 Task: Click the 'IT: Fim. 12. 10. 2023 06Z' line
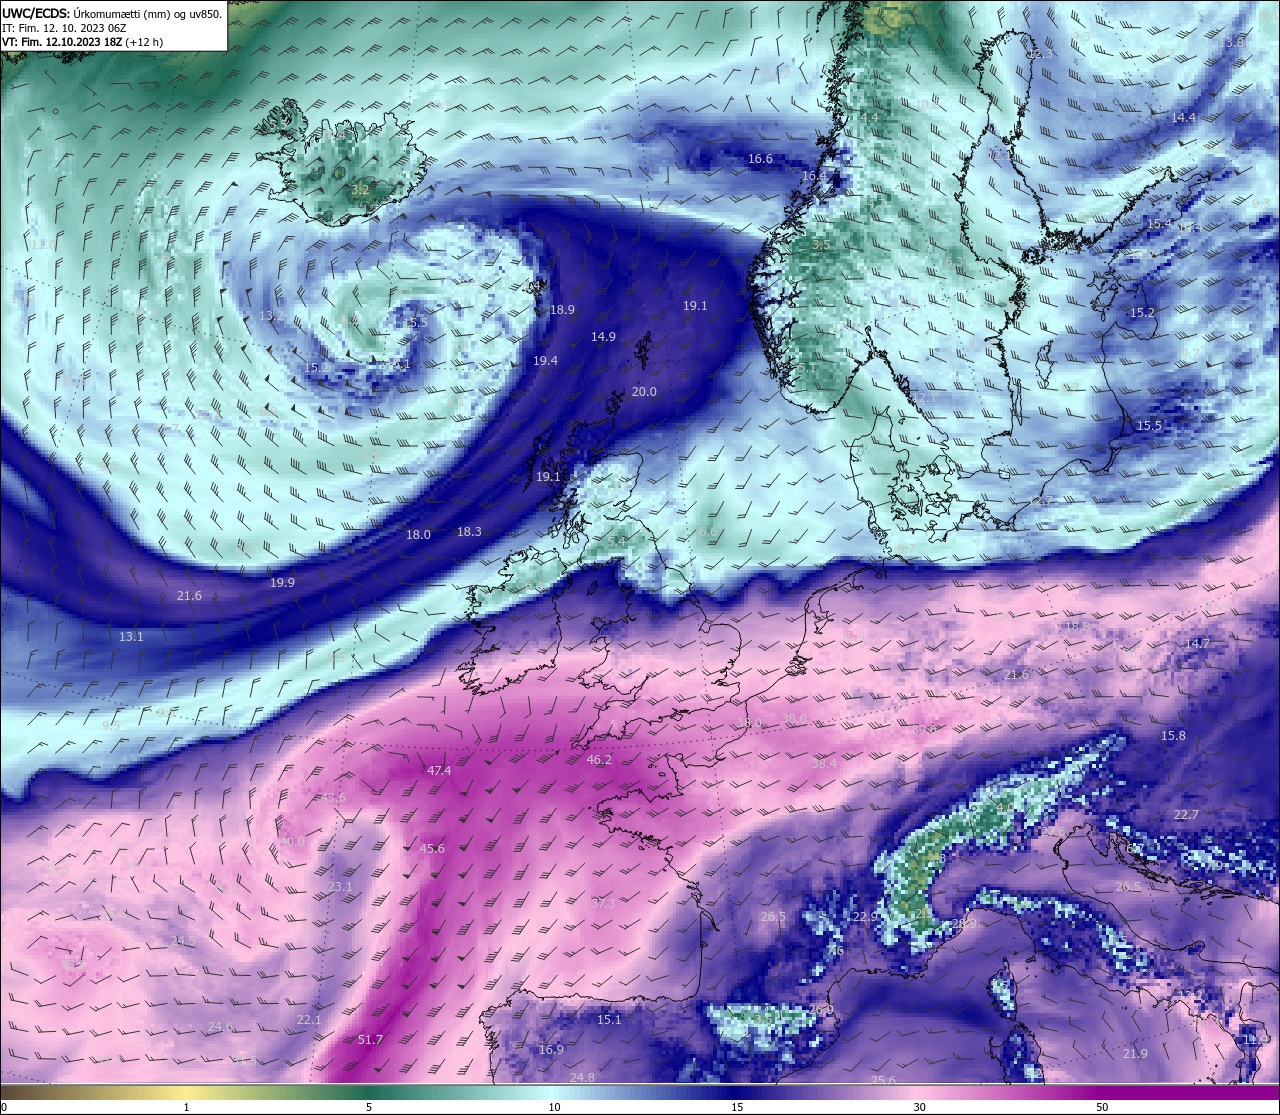click(64, 28)
